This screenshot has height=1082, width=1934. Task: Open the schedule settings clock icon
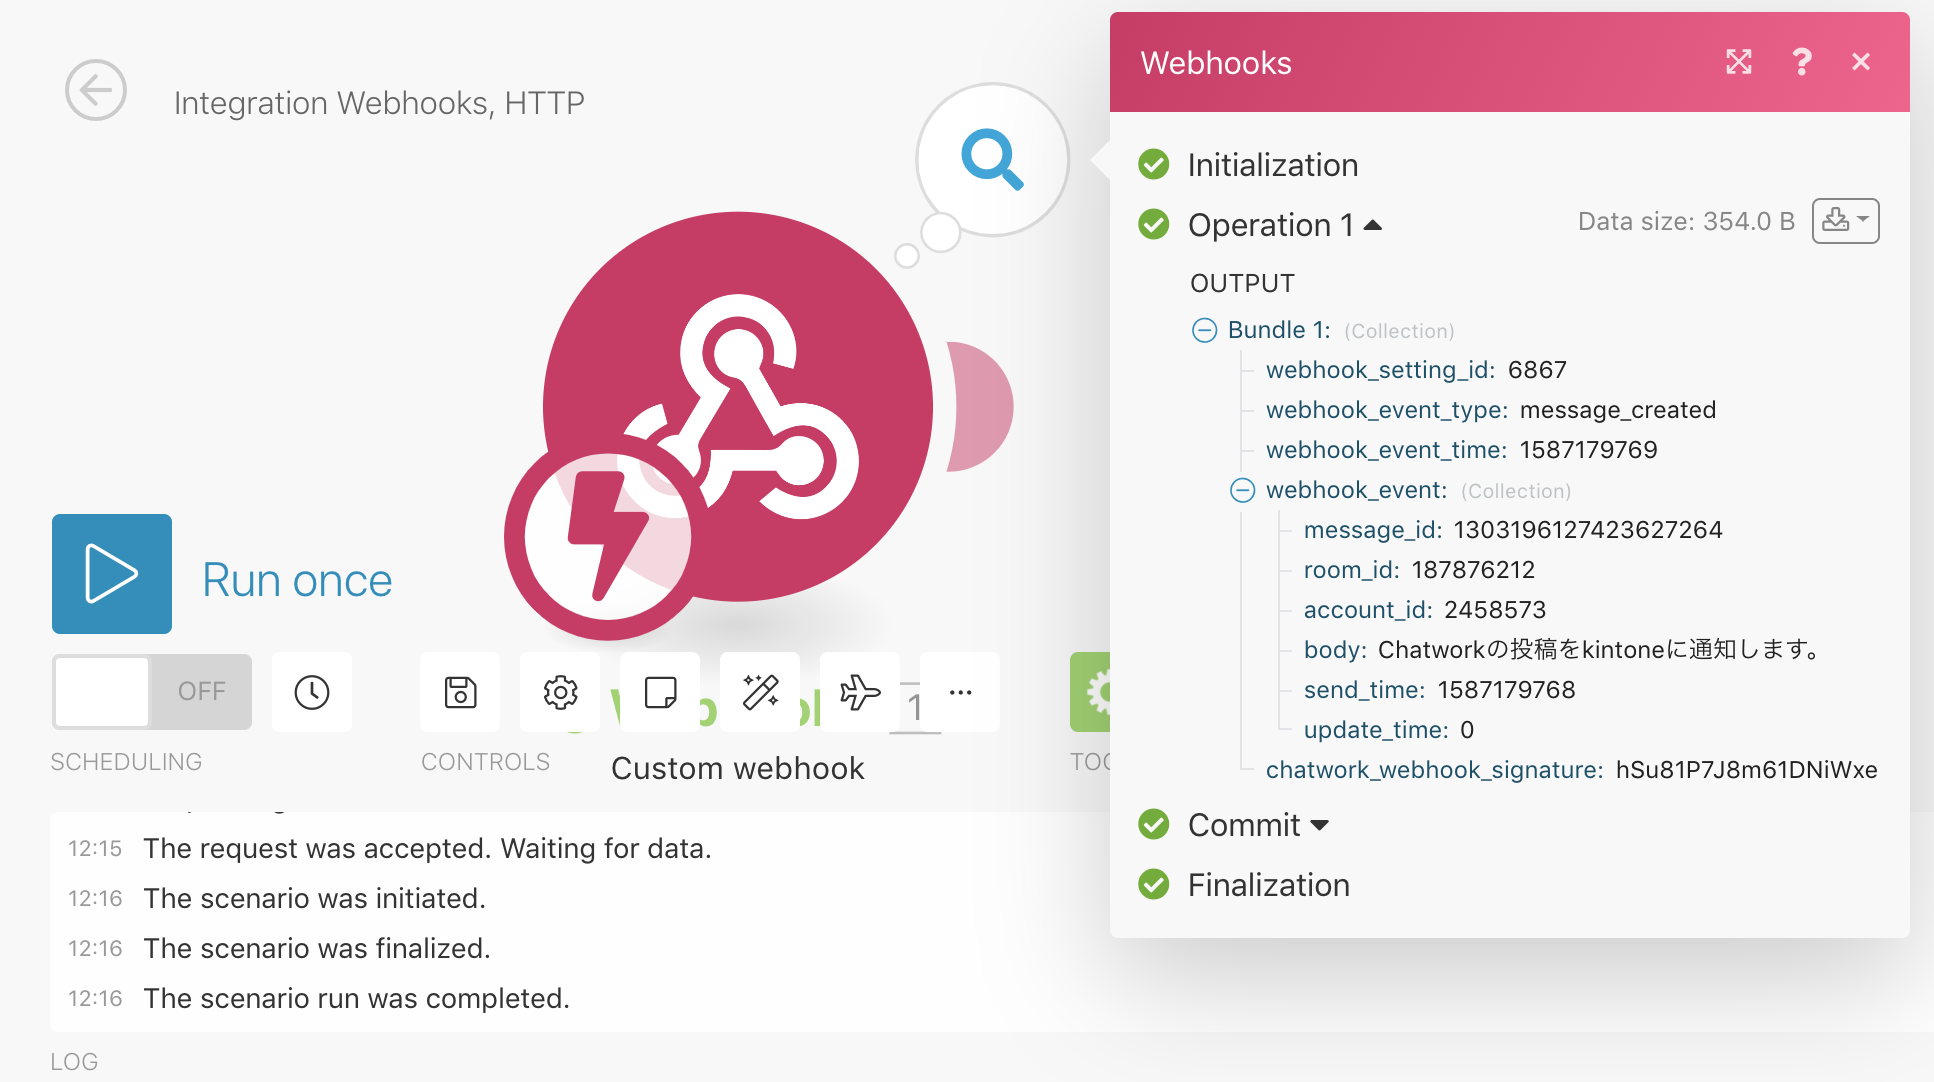pyautogui.click(x=312, y=692)
